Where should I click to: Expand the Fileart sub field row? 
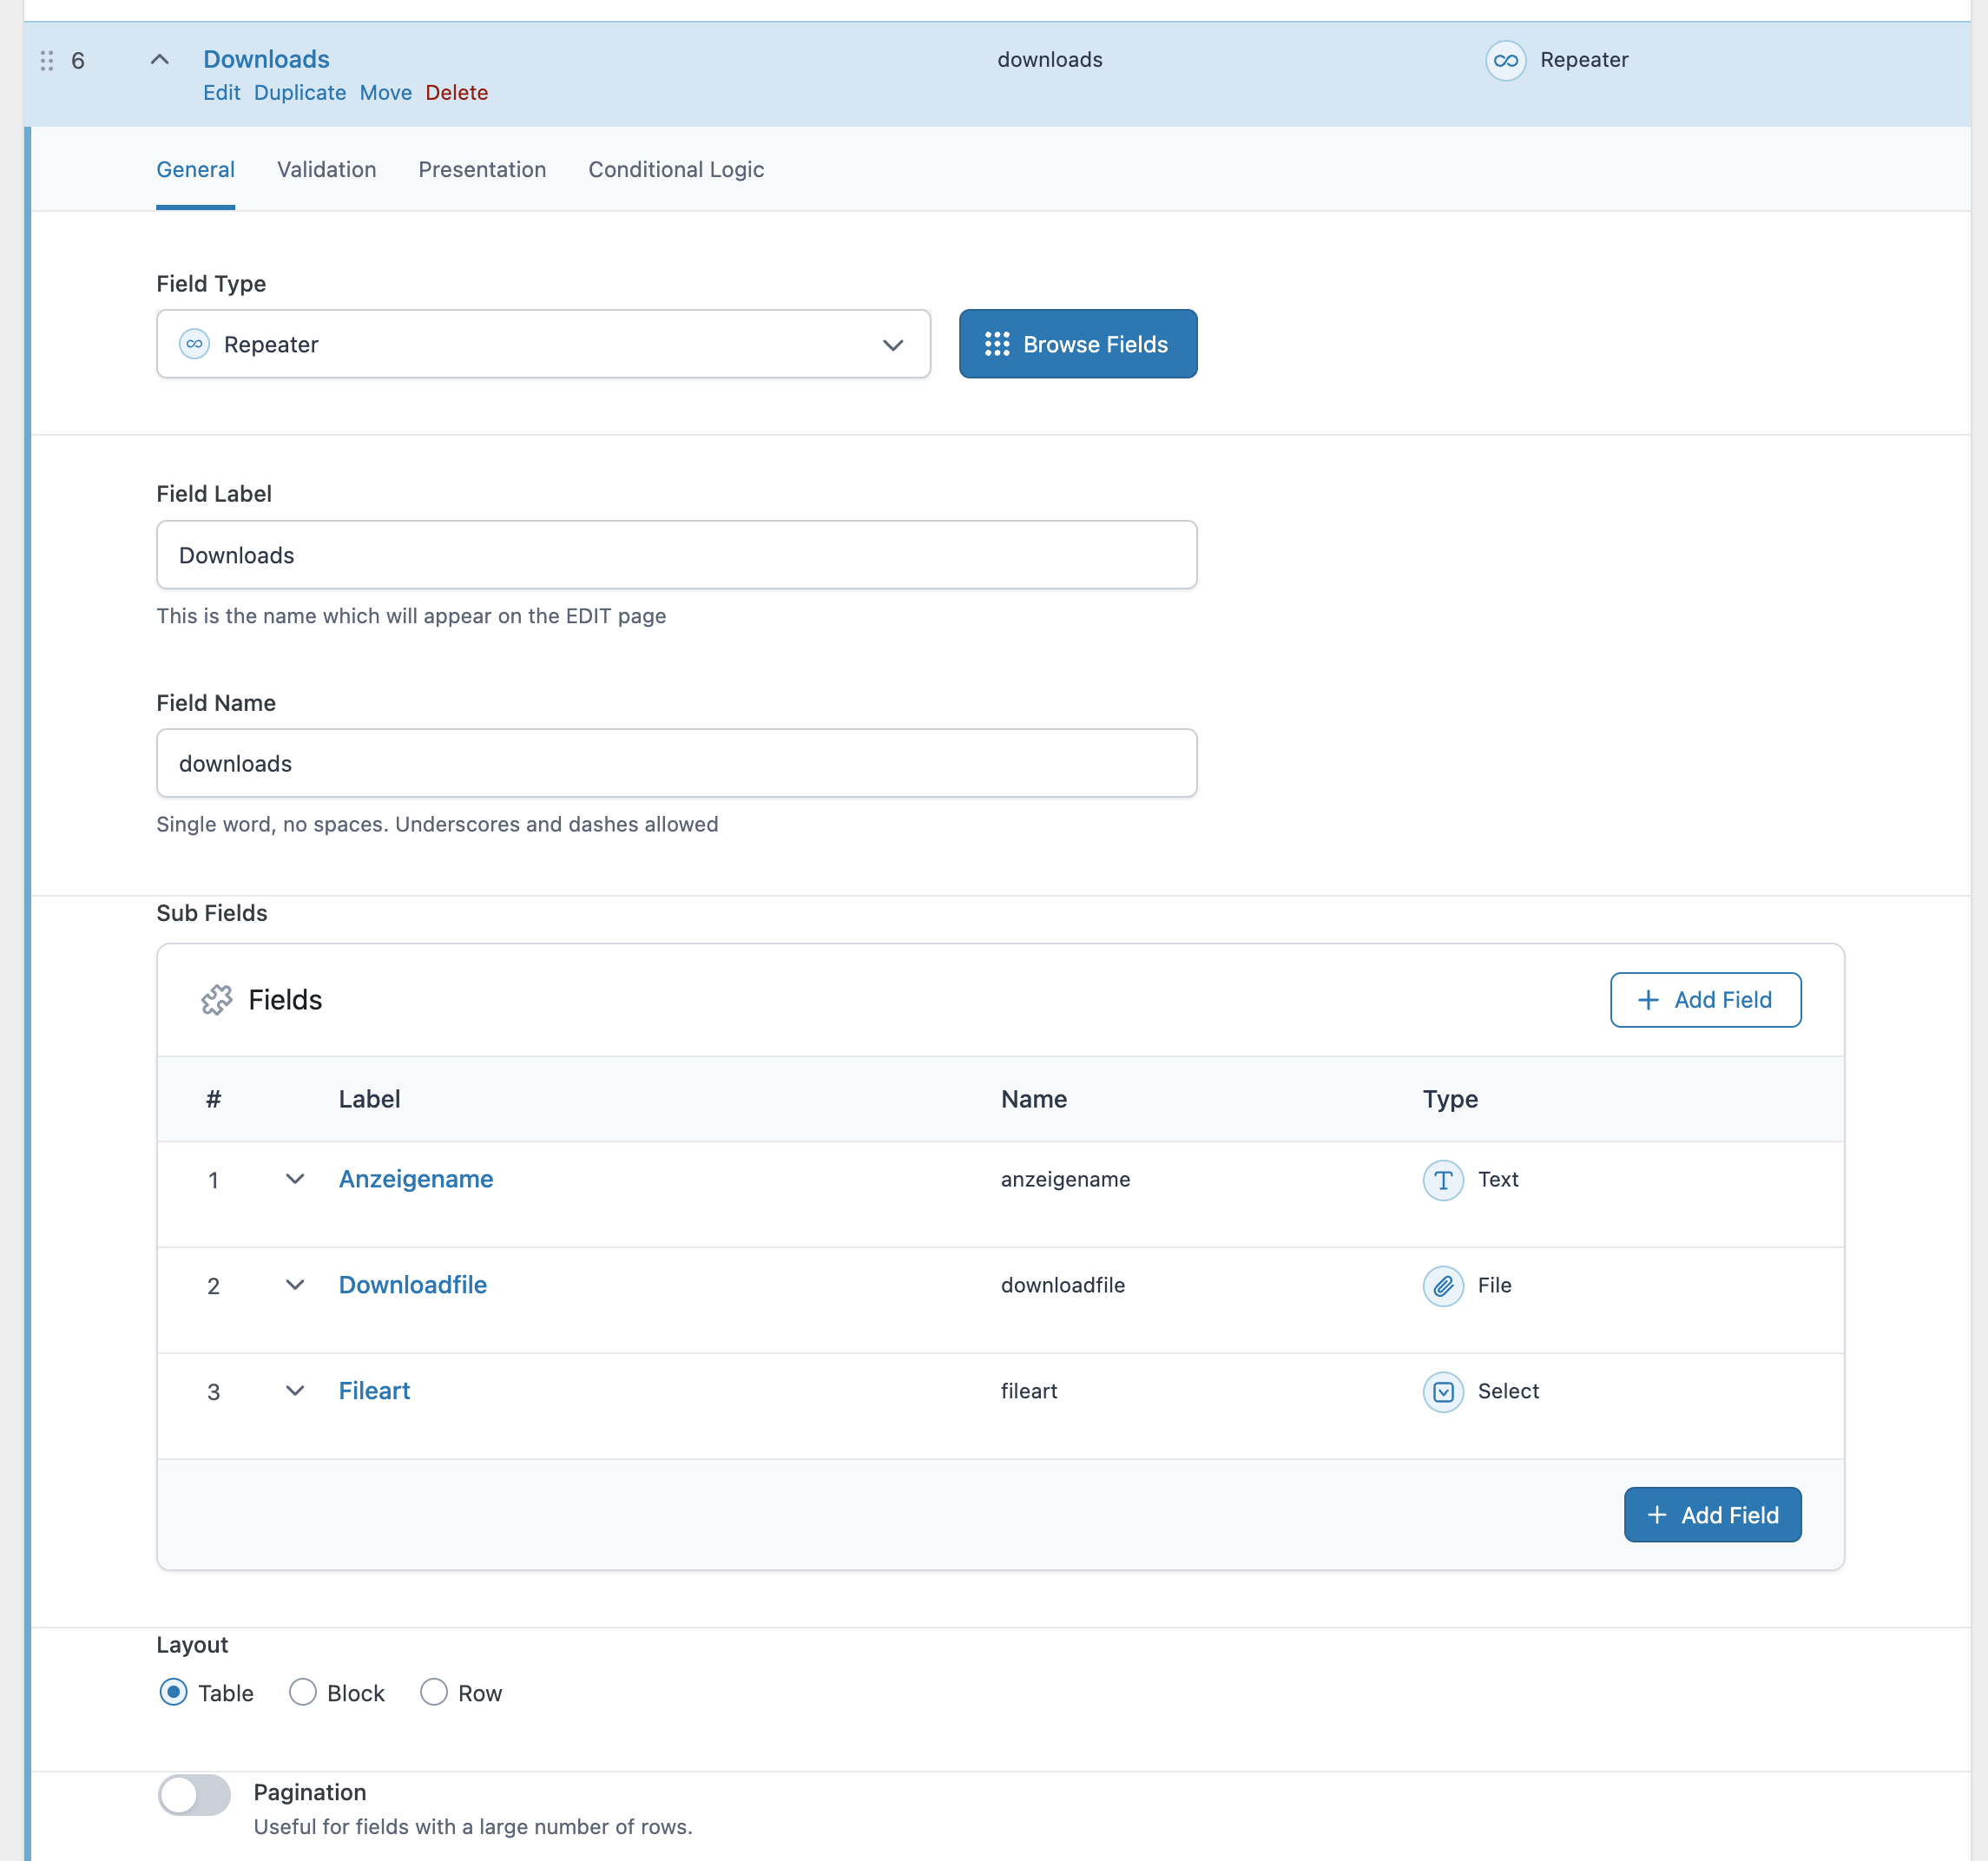pyautogui.click(x=294, y=1391)
